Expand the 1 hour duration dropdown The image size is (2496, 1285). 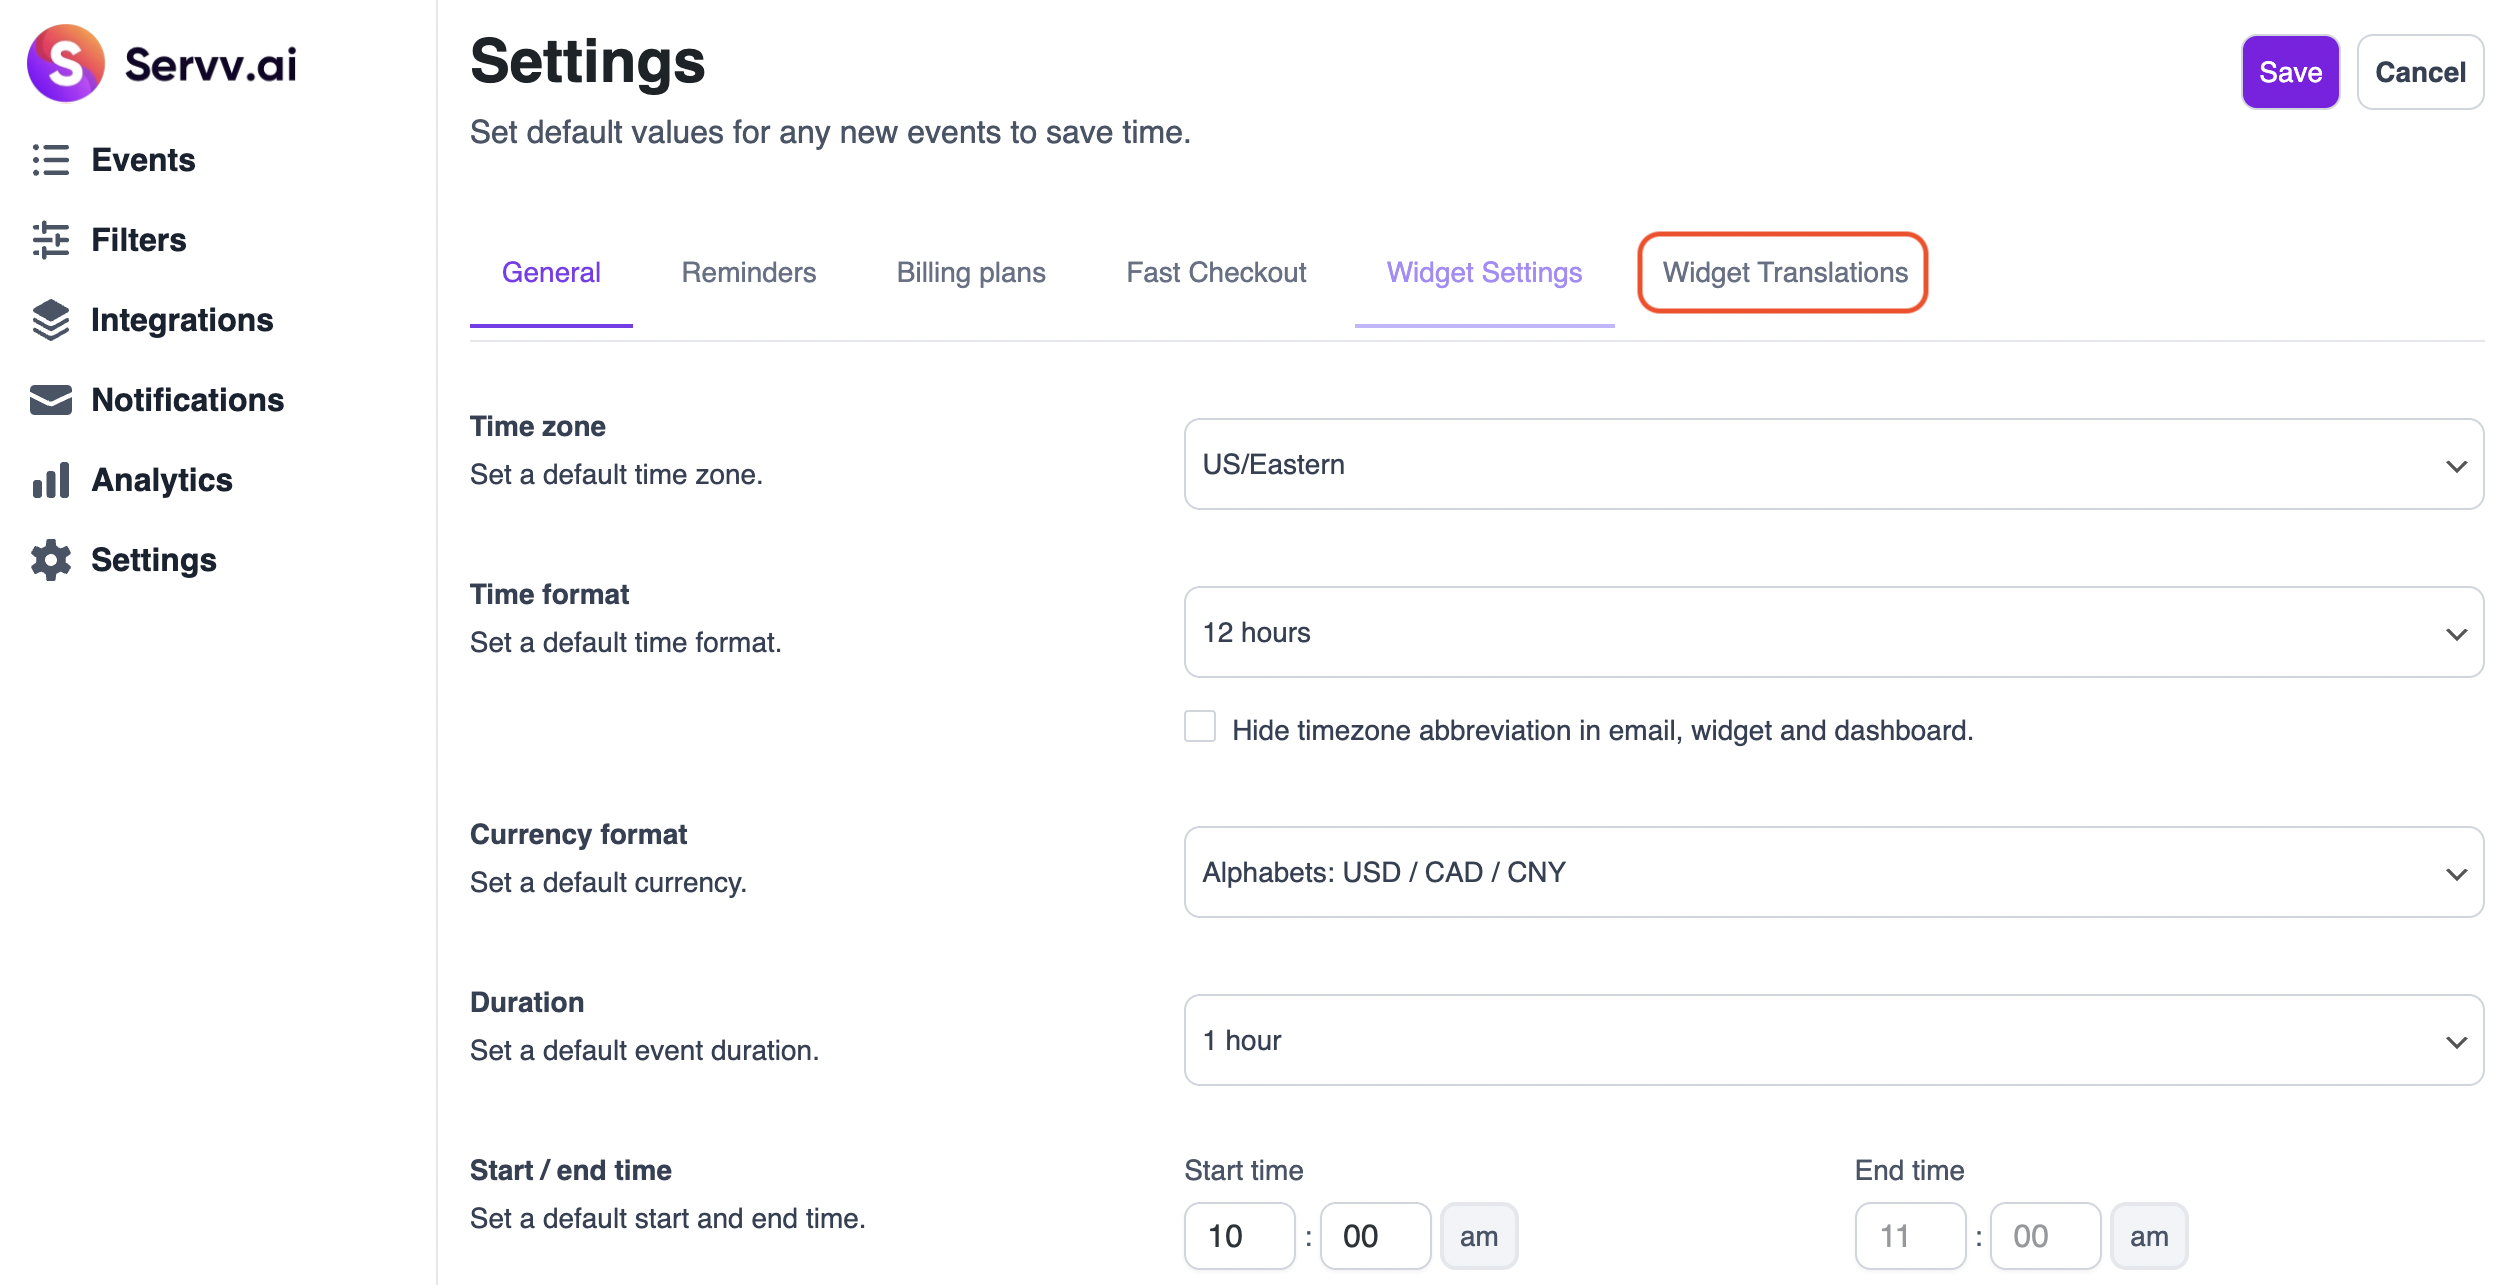coord(1833,1040)
